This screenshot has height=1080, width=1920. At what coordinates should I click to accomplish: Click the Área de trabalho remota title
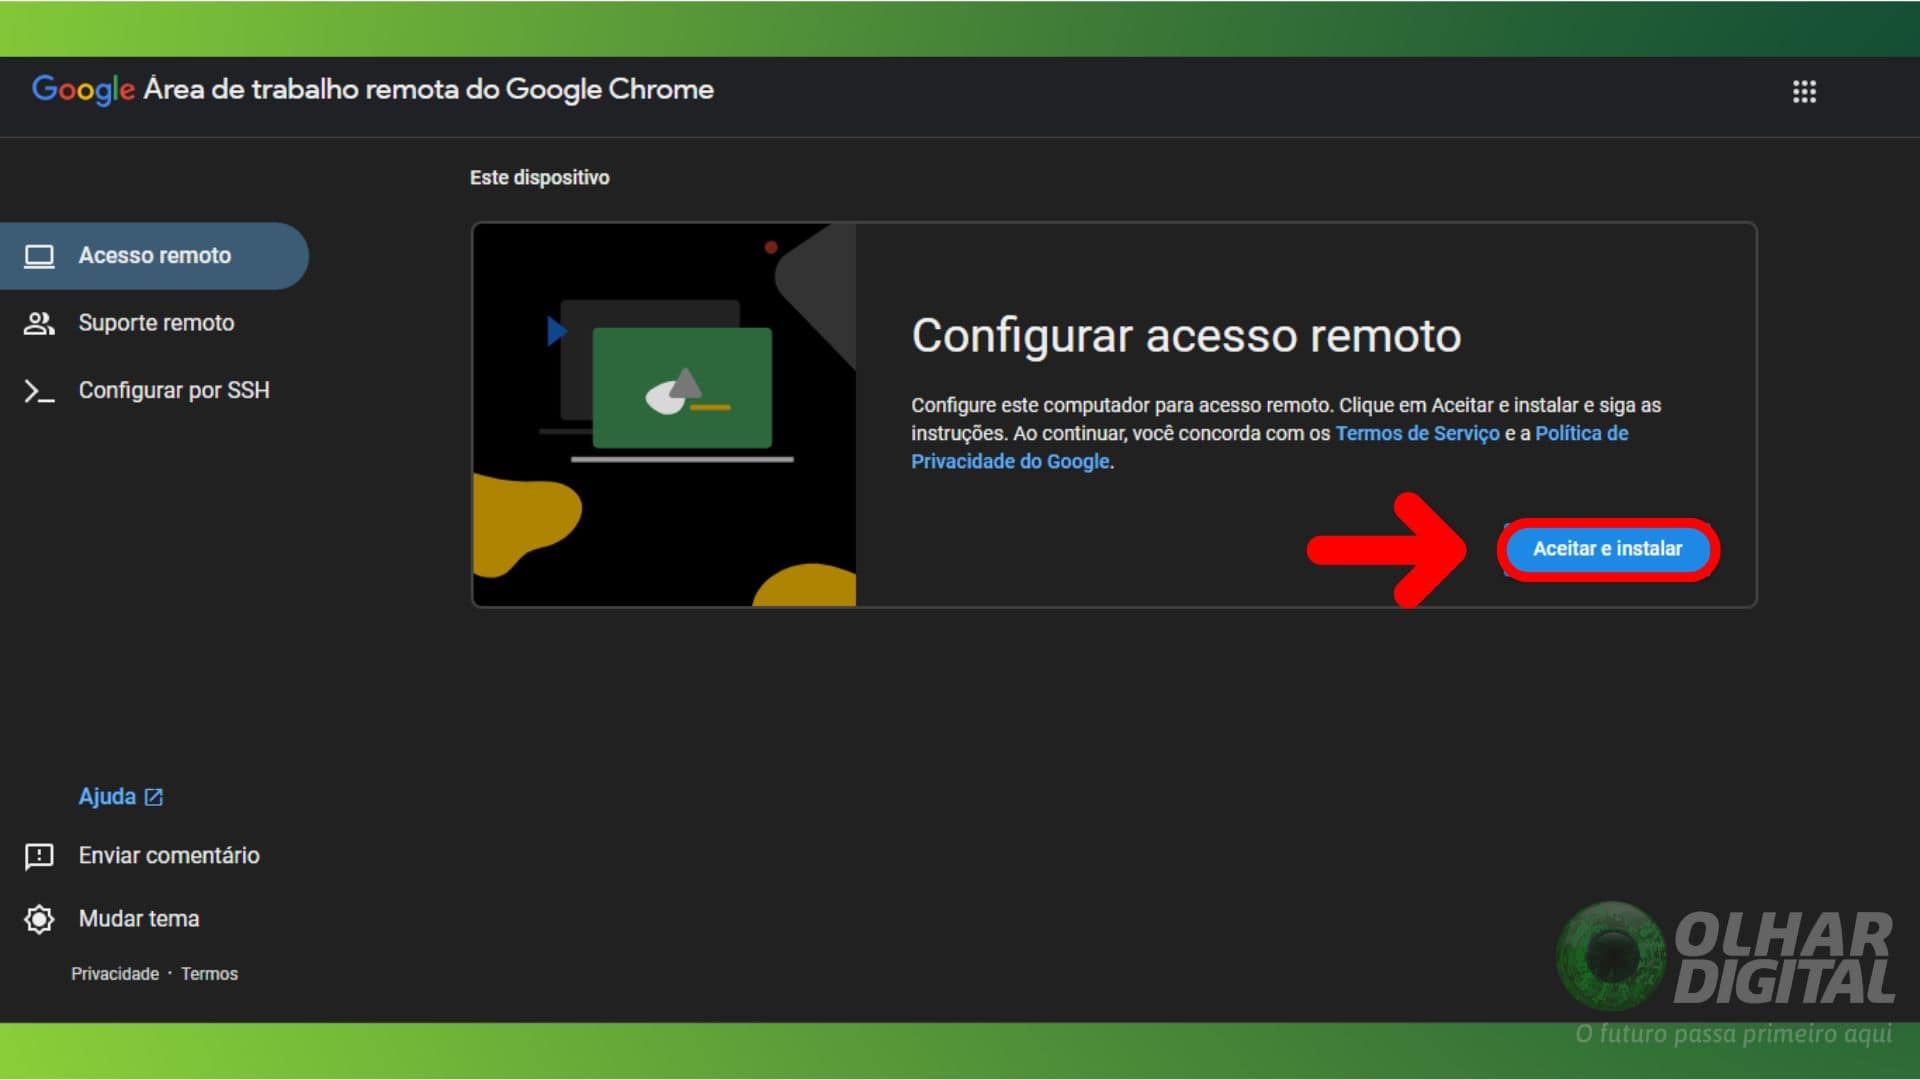(x=428, y=89)
